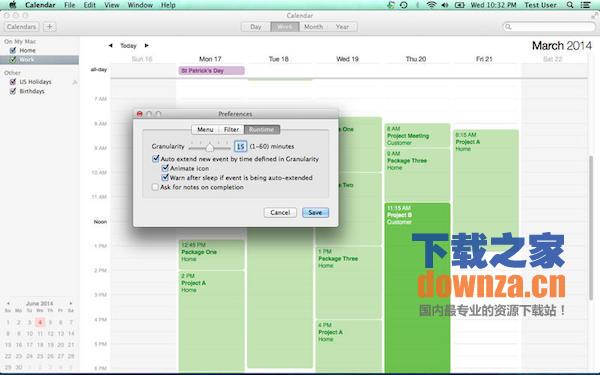Open Notification Center list icon

point(585,5)
